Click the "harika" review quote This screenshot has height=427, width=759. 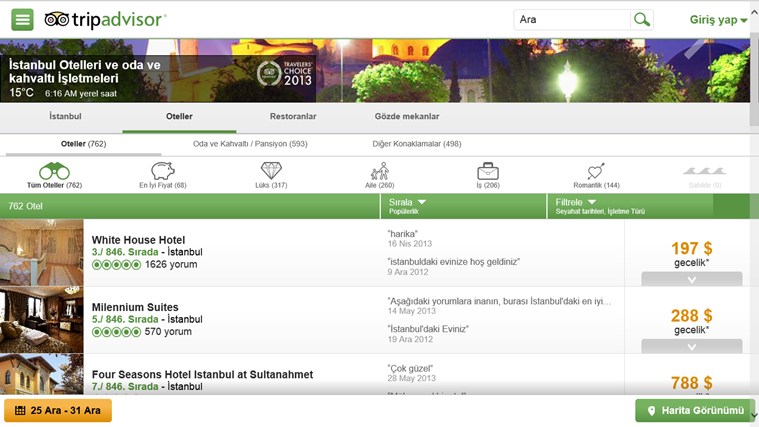(402, 234)
